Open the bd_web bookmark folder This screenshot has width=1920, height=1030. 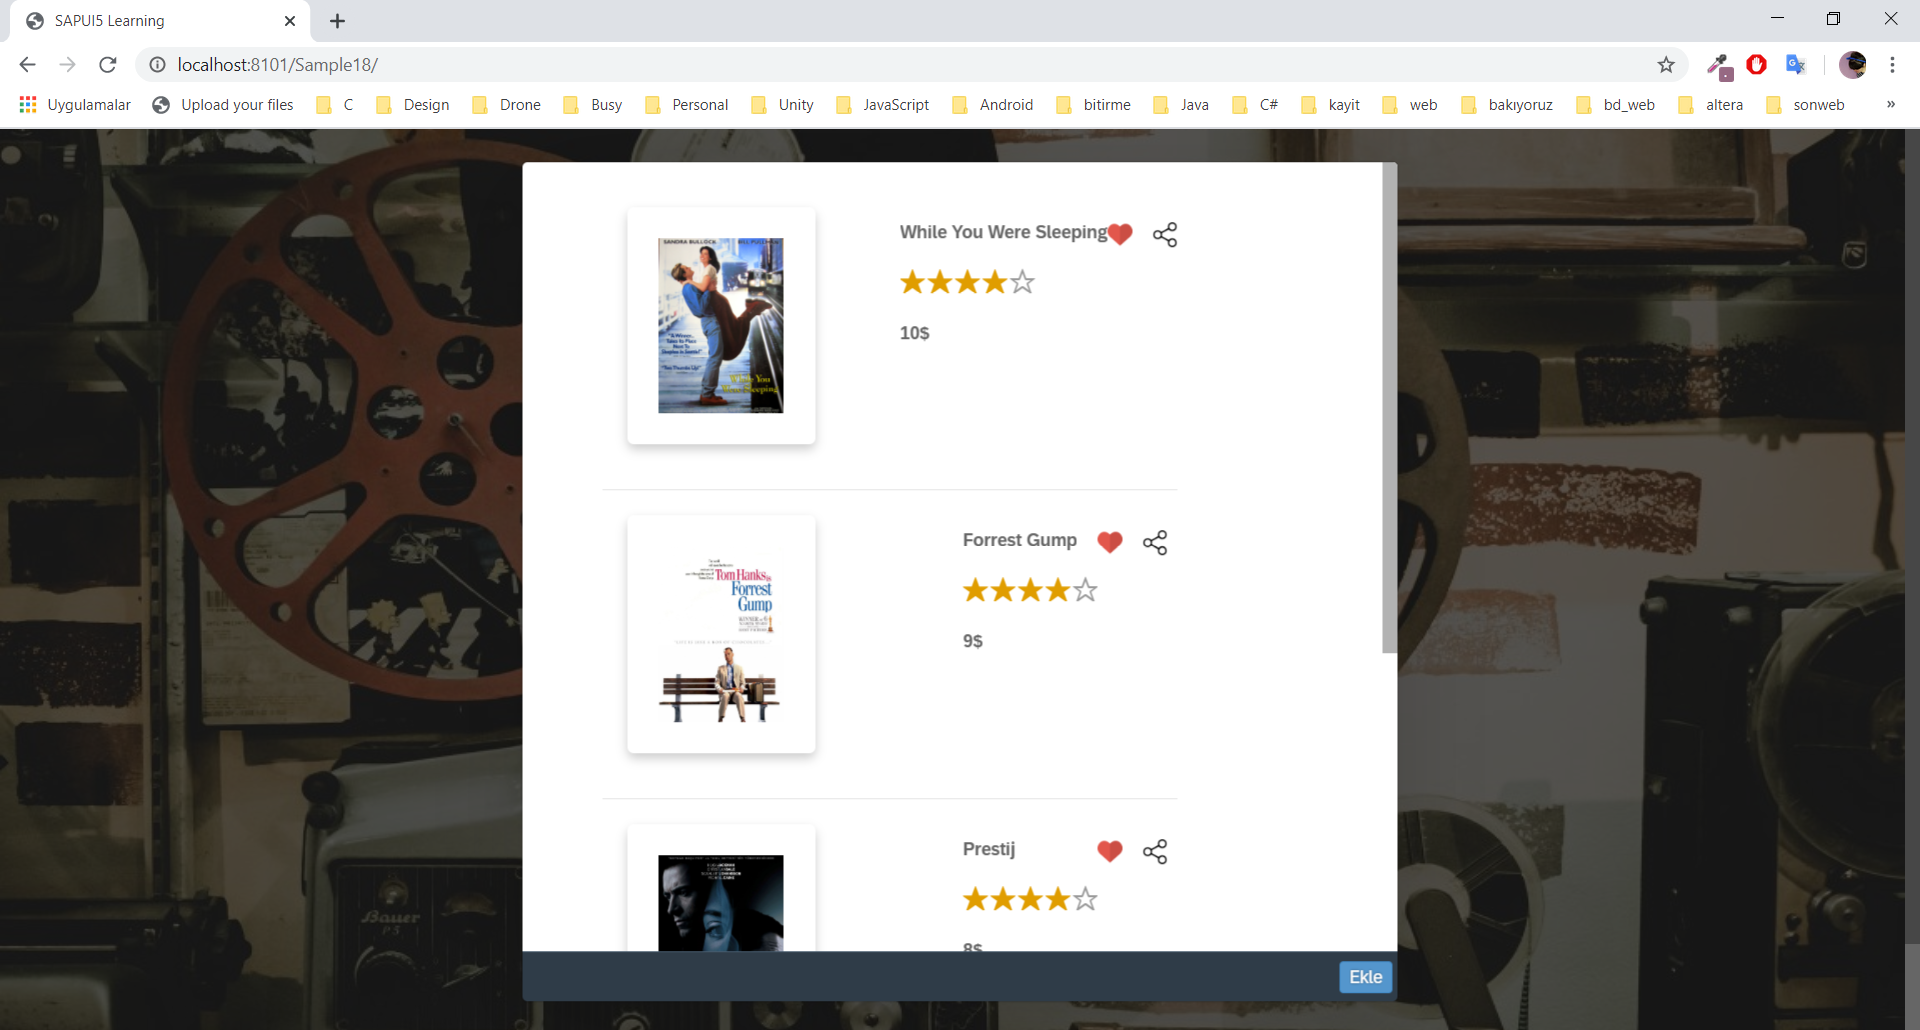pos(1616,104)
